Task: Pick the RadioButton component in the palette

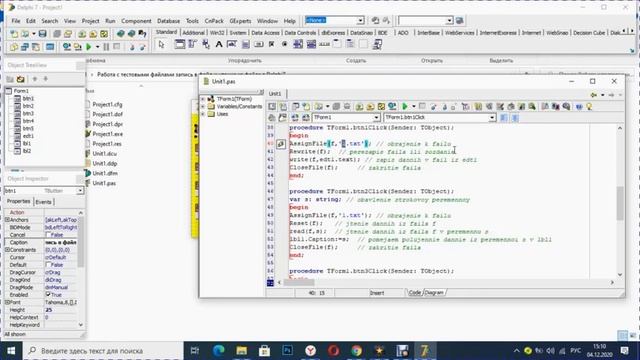Action: point(284,44)
